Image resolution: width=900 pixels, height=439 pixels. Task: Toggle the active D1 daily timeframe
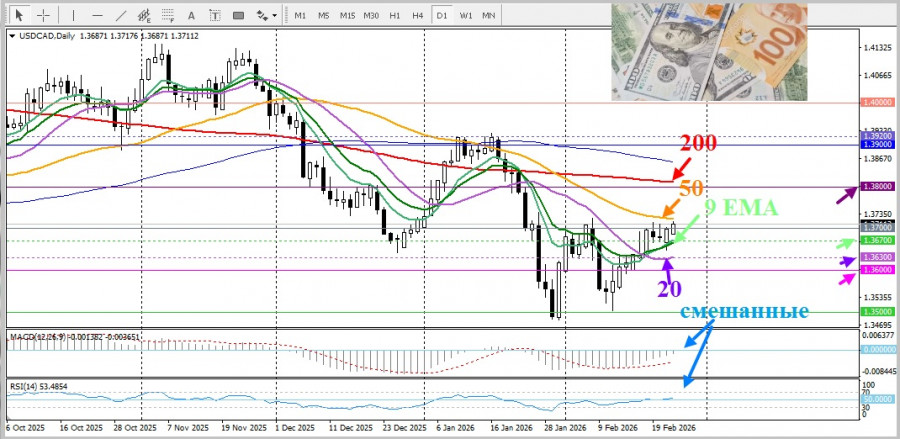(x=441, y=15)
